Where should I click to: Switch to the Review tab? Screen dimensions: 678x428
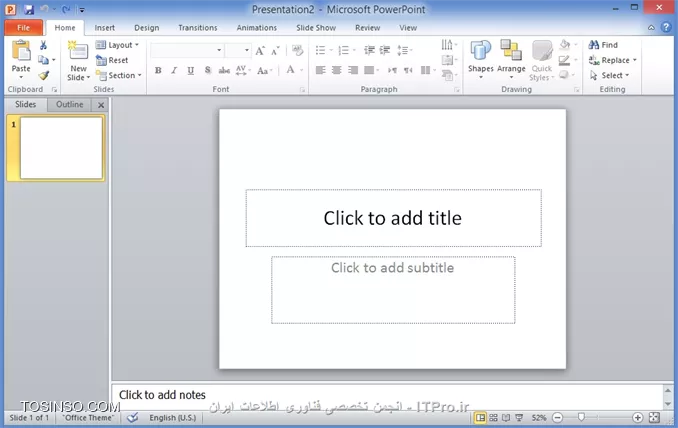(x=368, y=28)
